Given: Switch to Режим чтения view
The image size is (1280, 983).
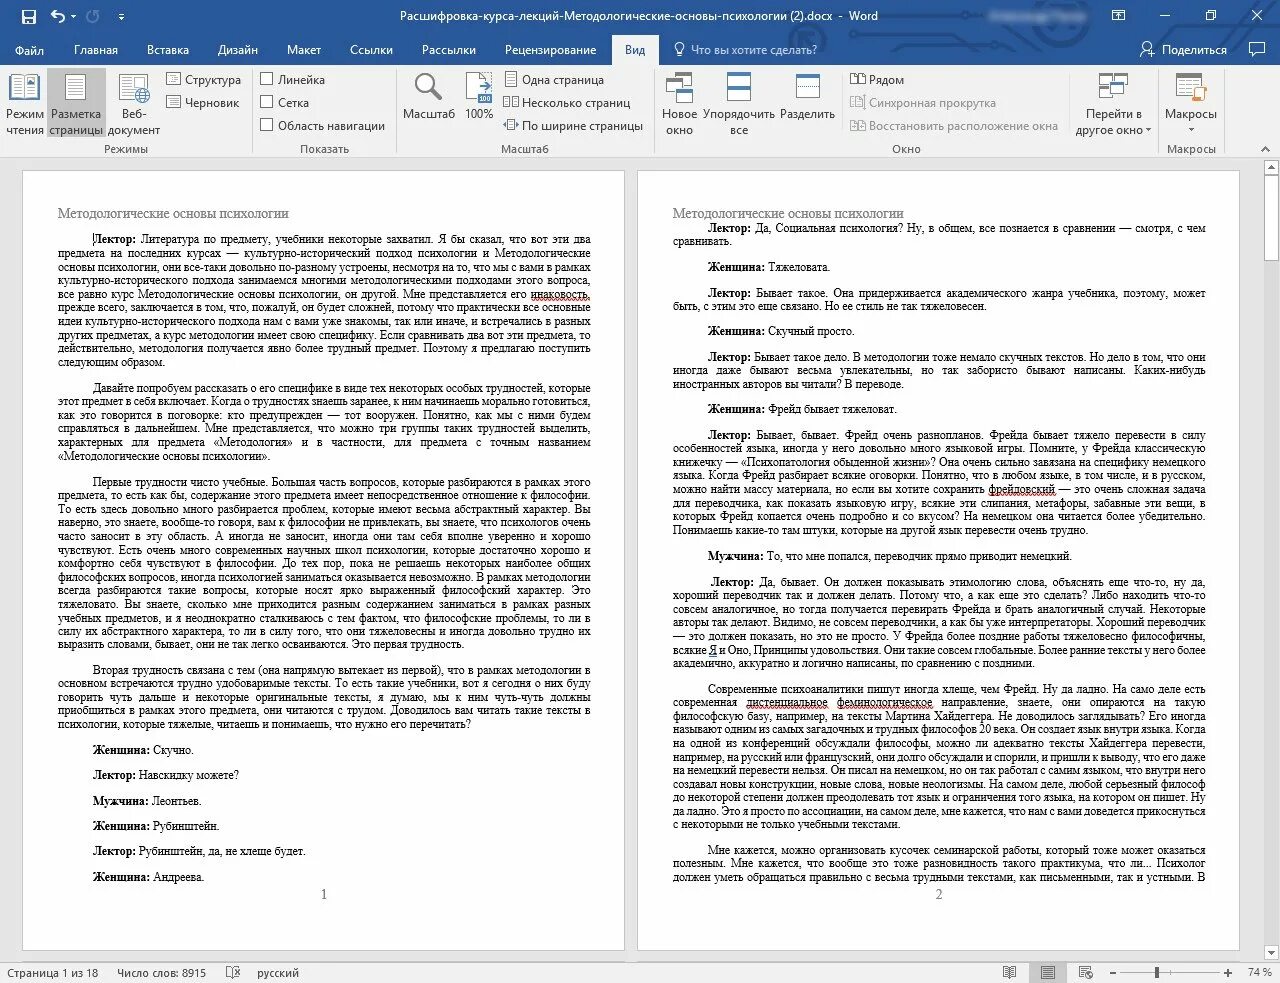Looking at the screenshot, I should (x=25, y=104).
